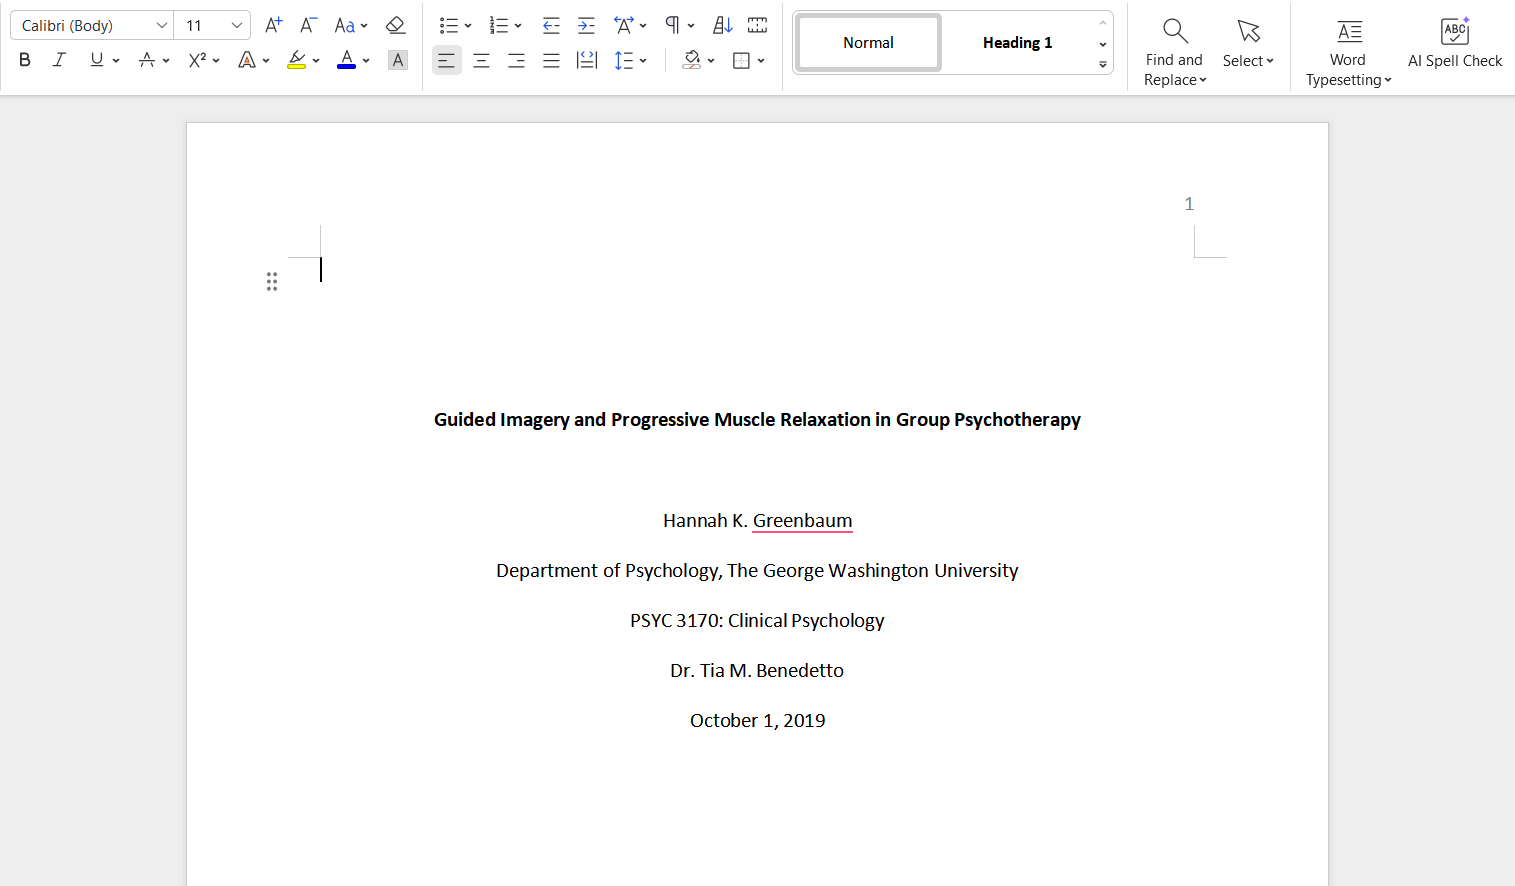Decrease indent of the paragraph

coord(551,25)
